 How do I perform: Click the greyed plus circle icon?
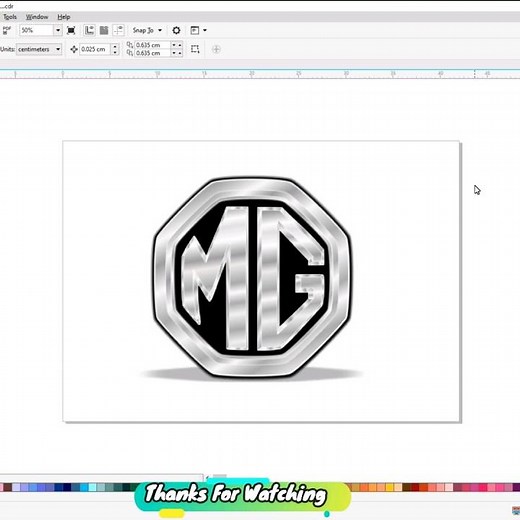coord(216,49)
